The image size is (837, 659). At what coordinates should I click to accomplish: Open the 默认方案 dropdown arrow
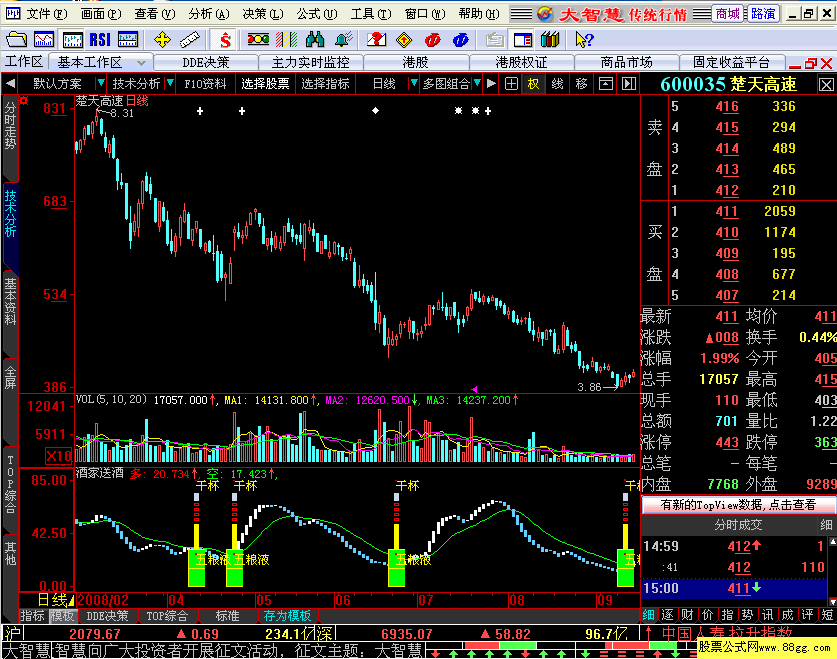pyautogui.click(x=100, y=83)
